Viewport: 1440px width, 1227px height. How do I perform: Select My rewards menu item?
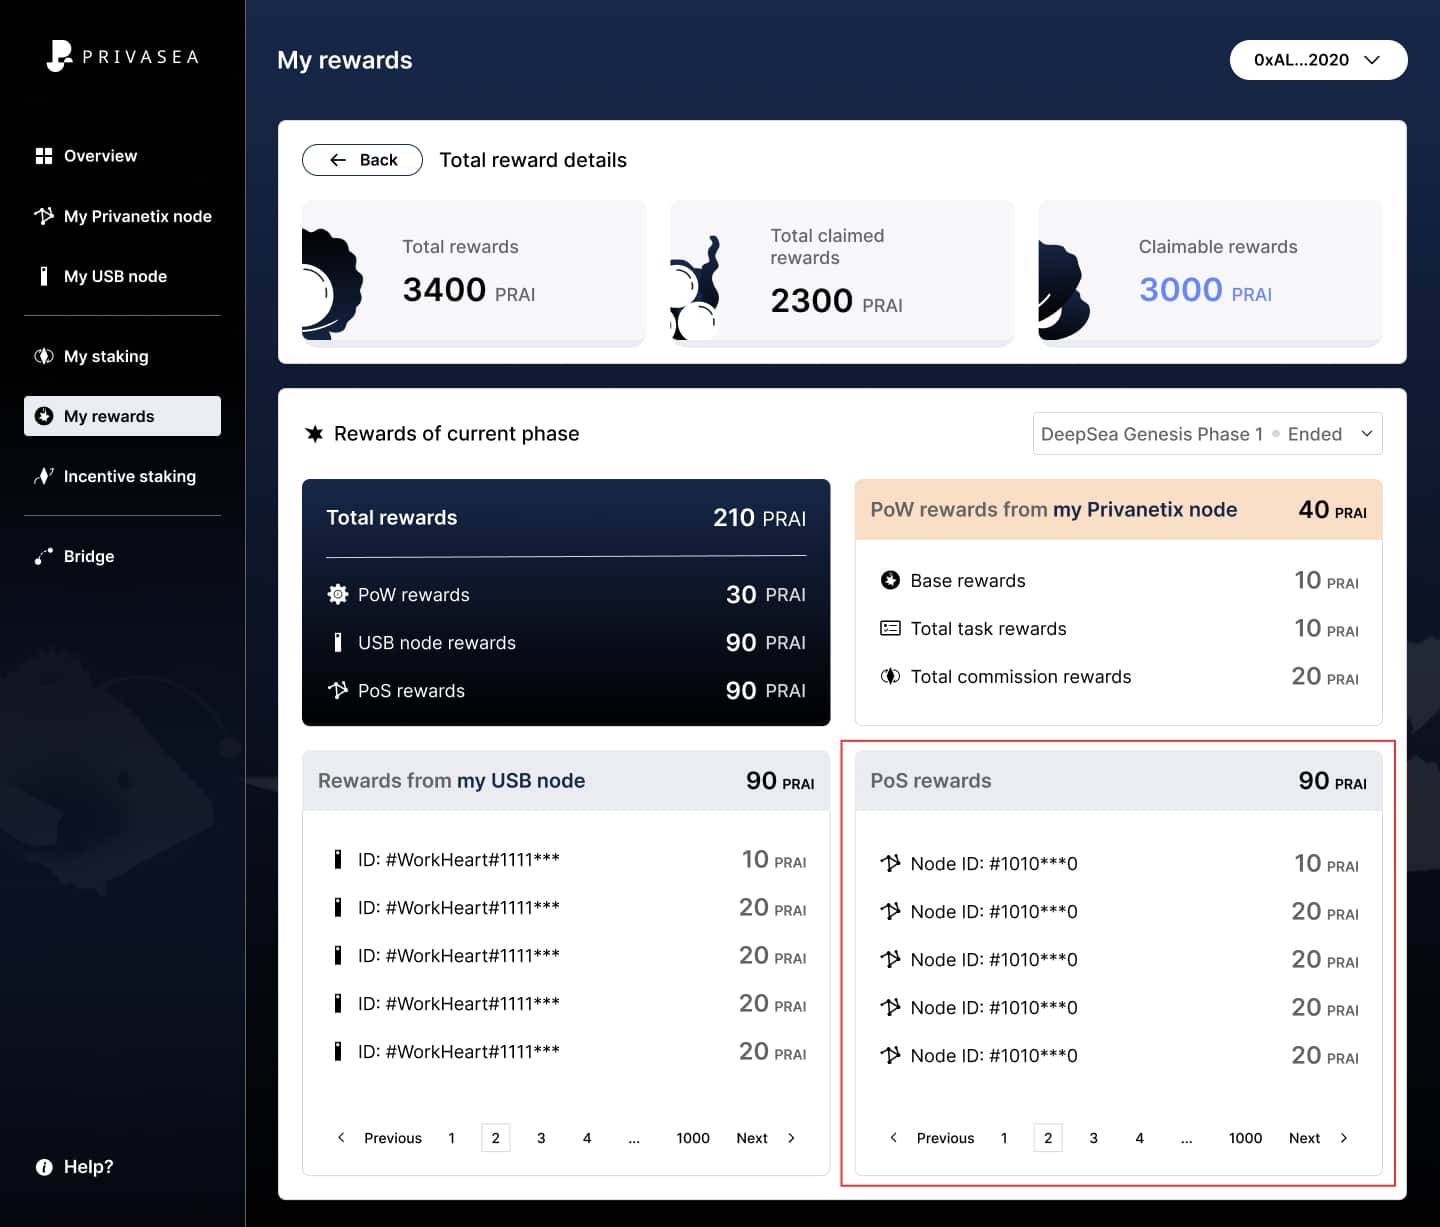click(x=122, y=416)
